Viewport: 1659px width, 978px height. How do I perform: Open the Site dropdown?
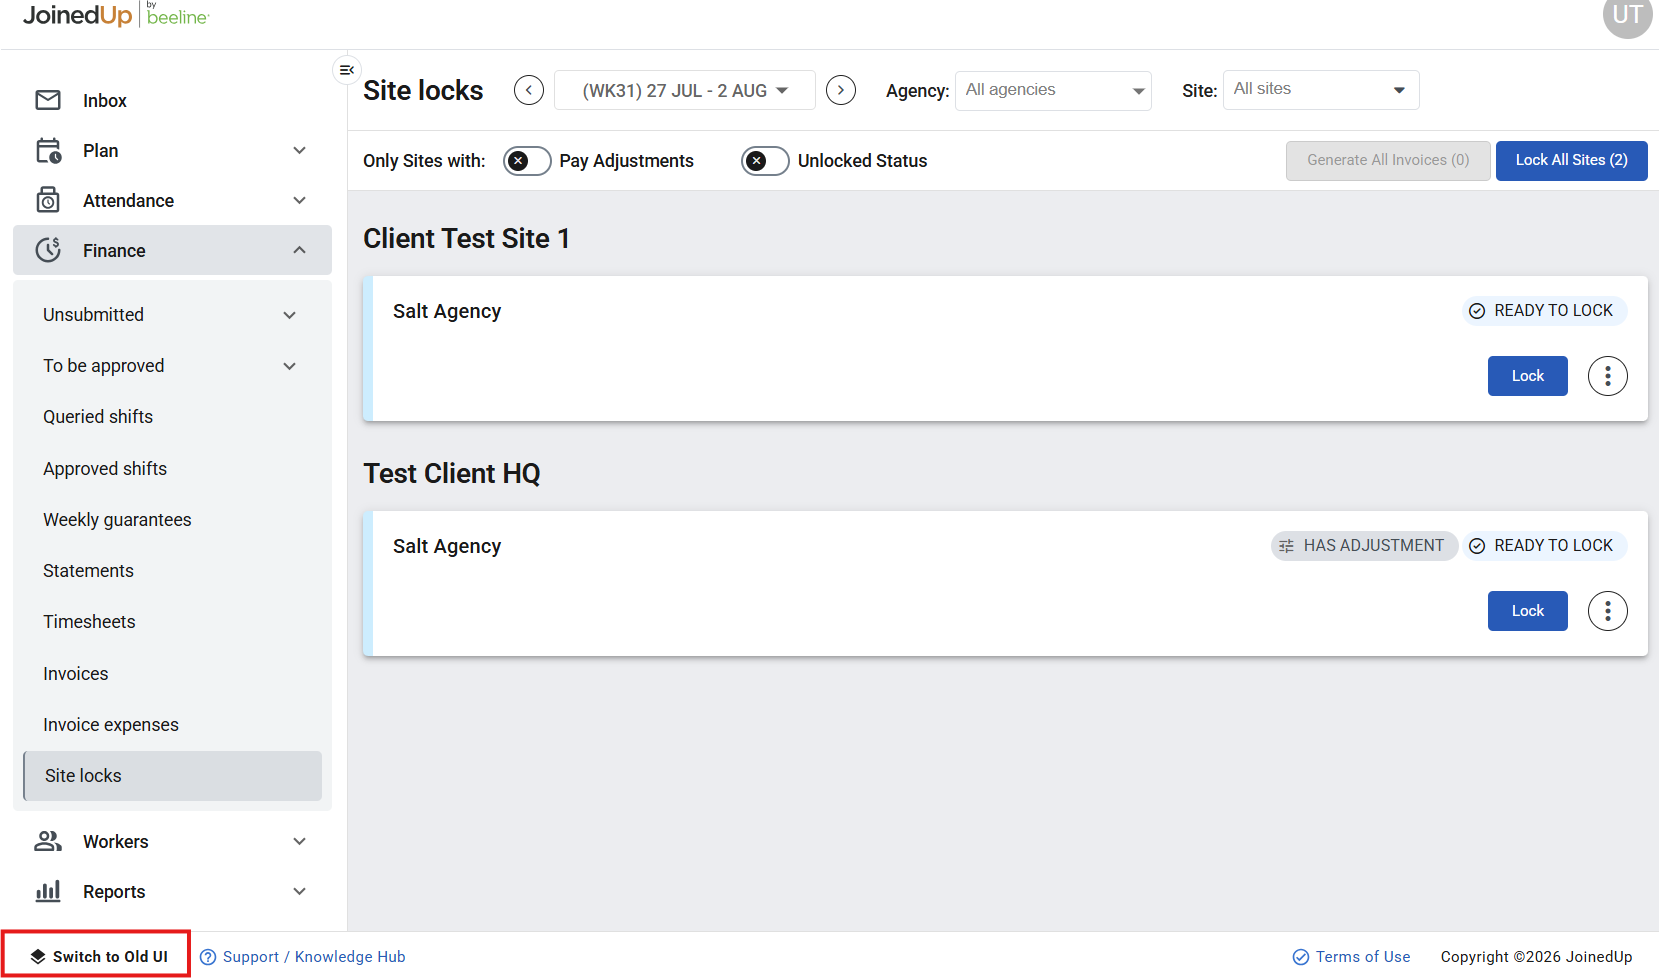pyautogui.click(x=1321, y=90)
